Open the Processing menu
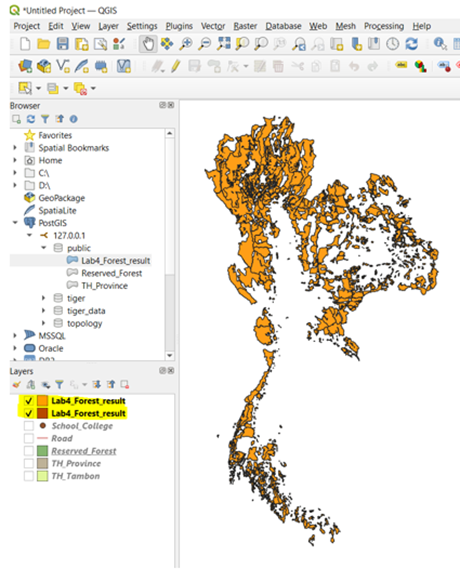 pyautogui.click(x=384, y=26)
